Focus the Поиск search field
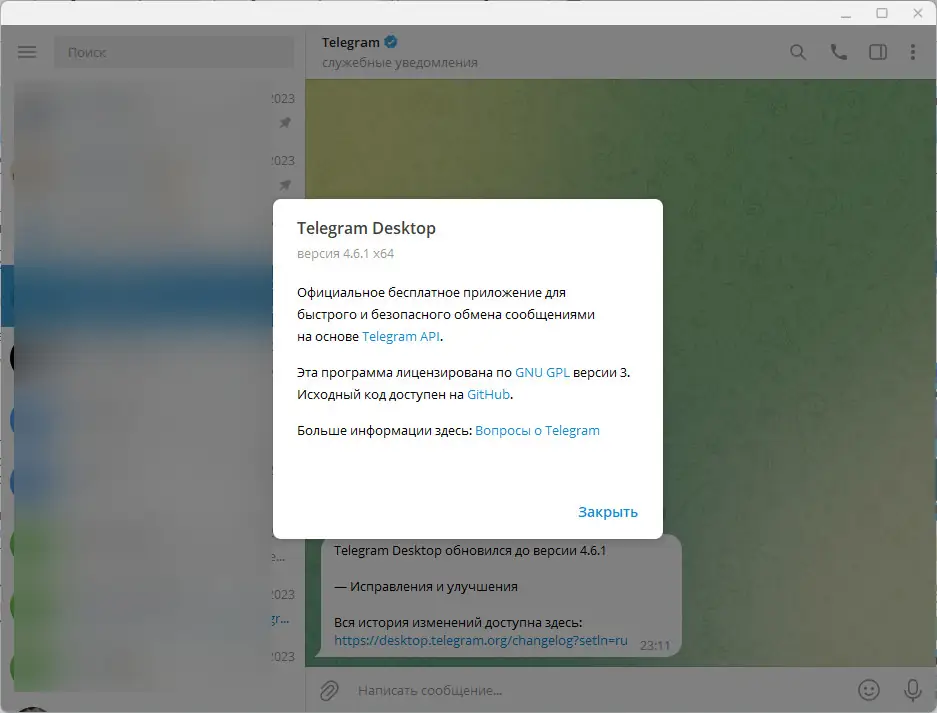The width and height of the screenshot is (937, 713). pos(174,53)
